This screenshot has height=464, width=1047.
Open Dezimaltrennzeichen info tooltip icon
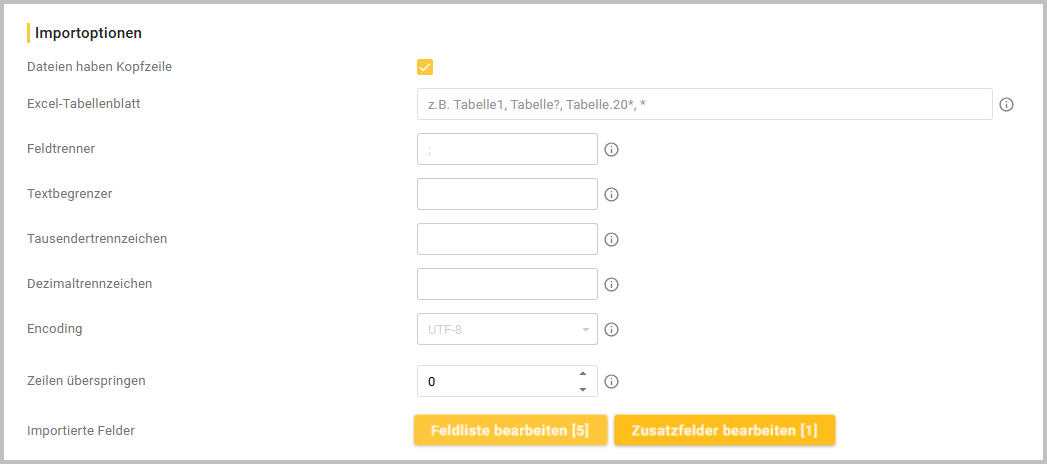click(x=612, y=284)
